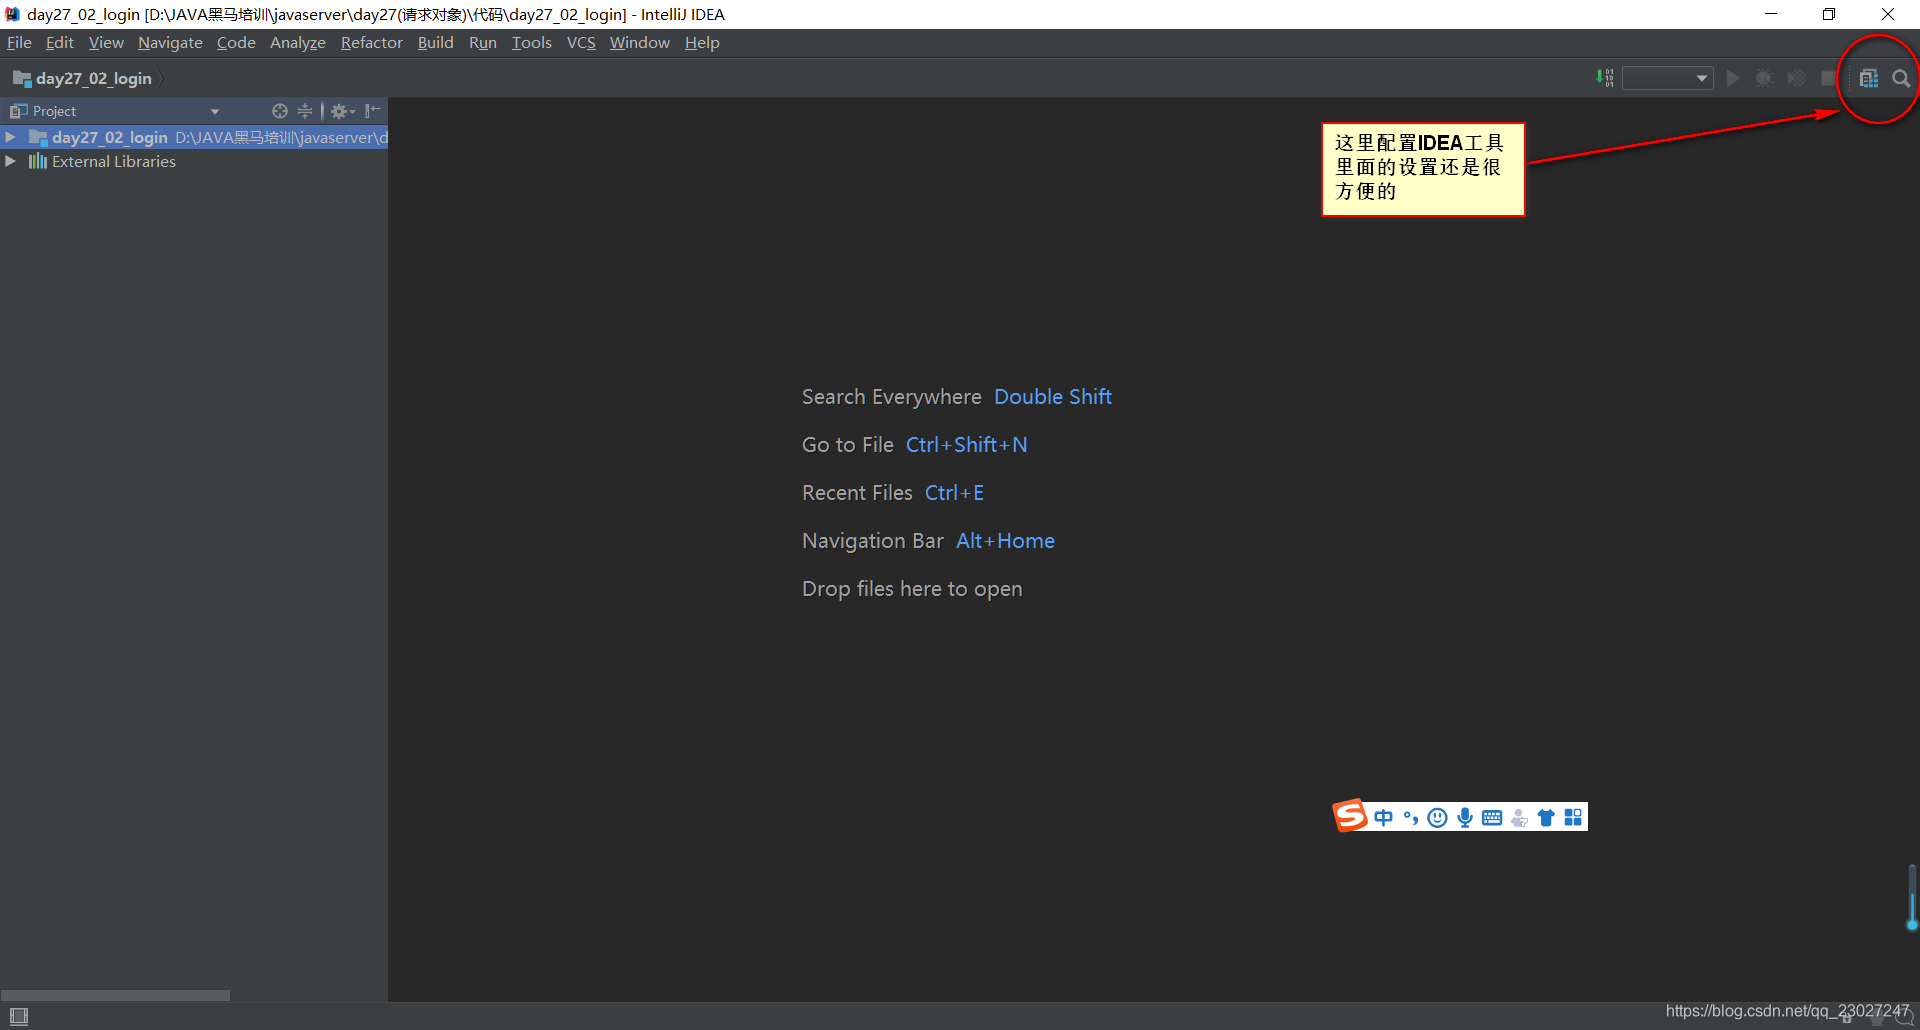1920x1030 pixels.
Task: Click the Collapse All icon
Action: [305, 111]
